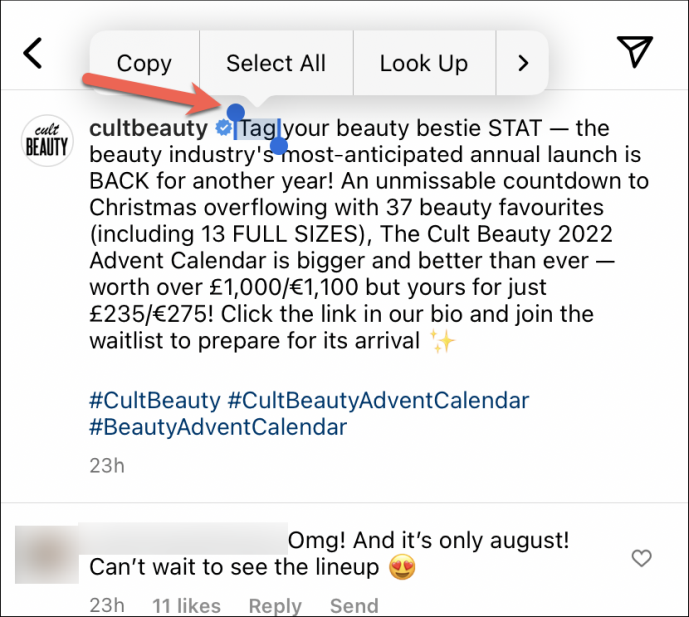This screenshot has width=689, height=617.
Task: Tap Send under the comment
Action: (x=354, y=605)
